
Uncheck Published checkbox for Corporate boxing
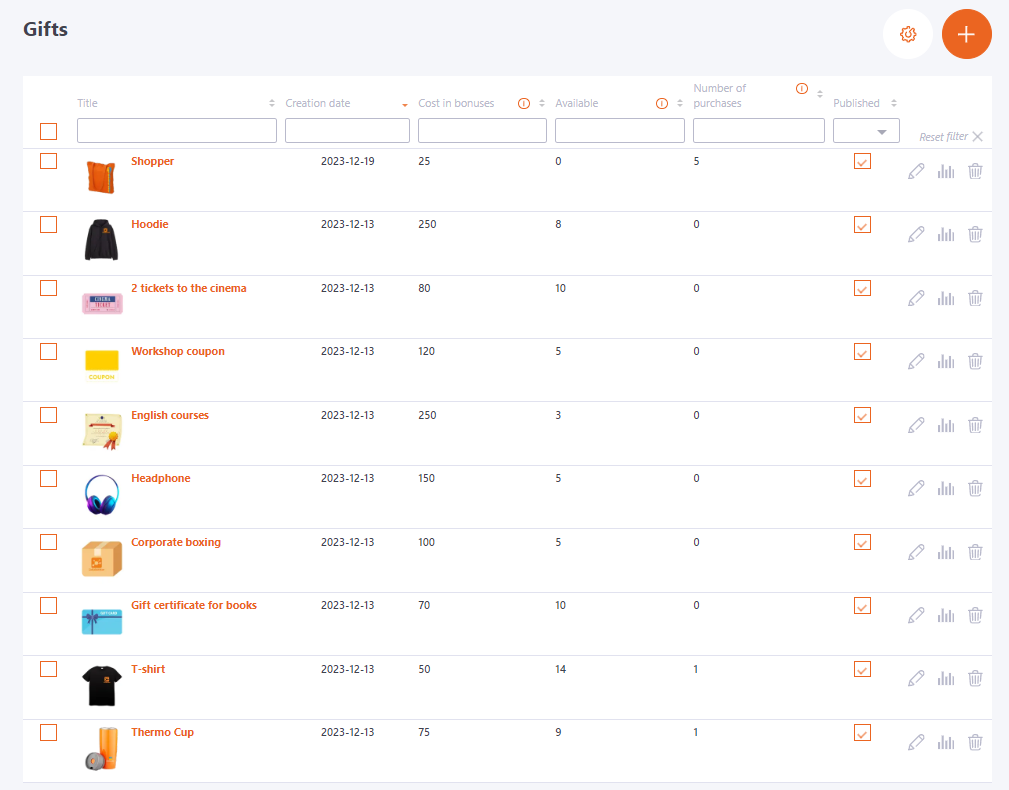point(862,542)
